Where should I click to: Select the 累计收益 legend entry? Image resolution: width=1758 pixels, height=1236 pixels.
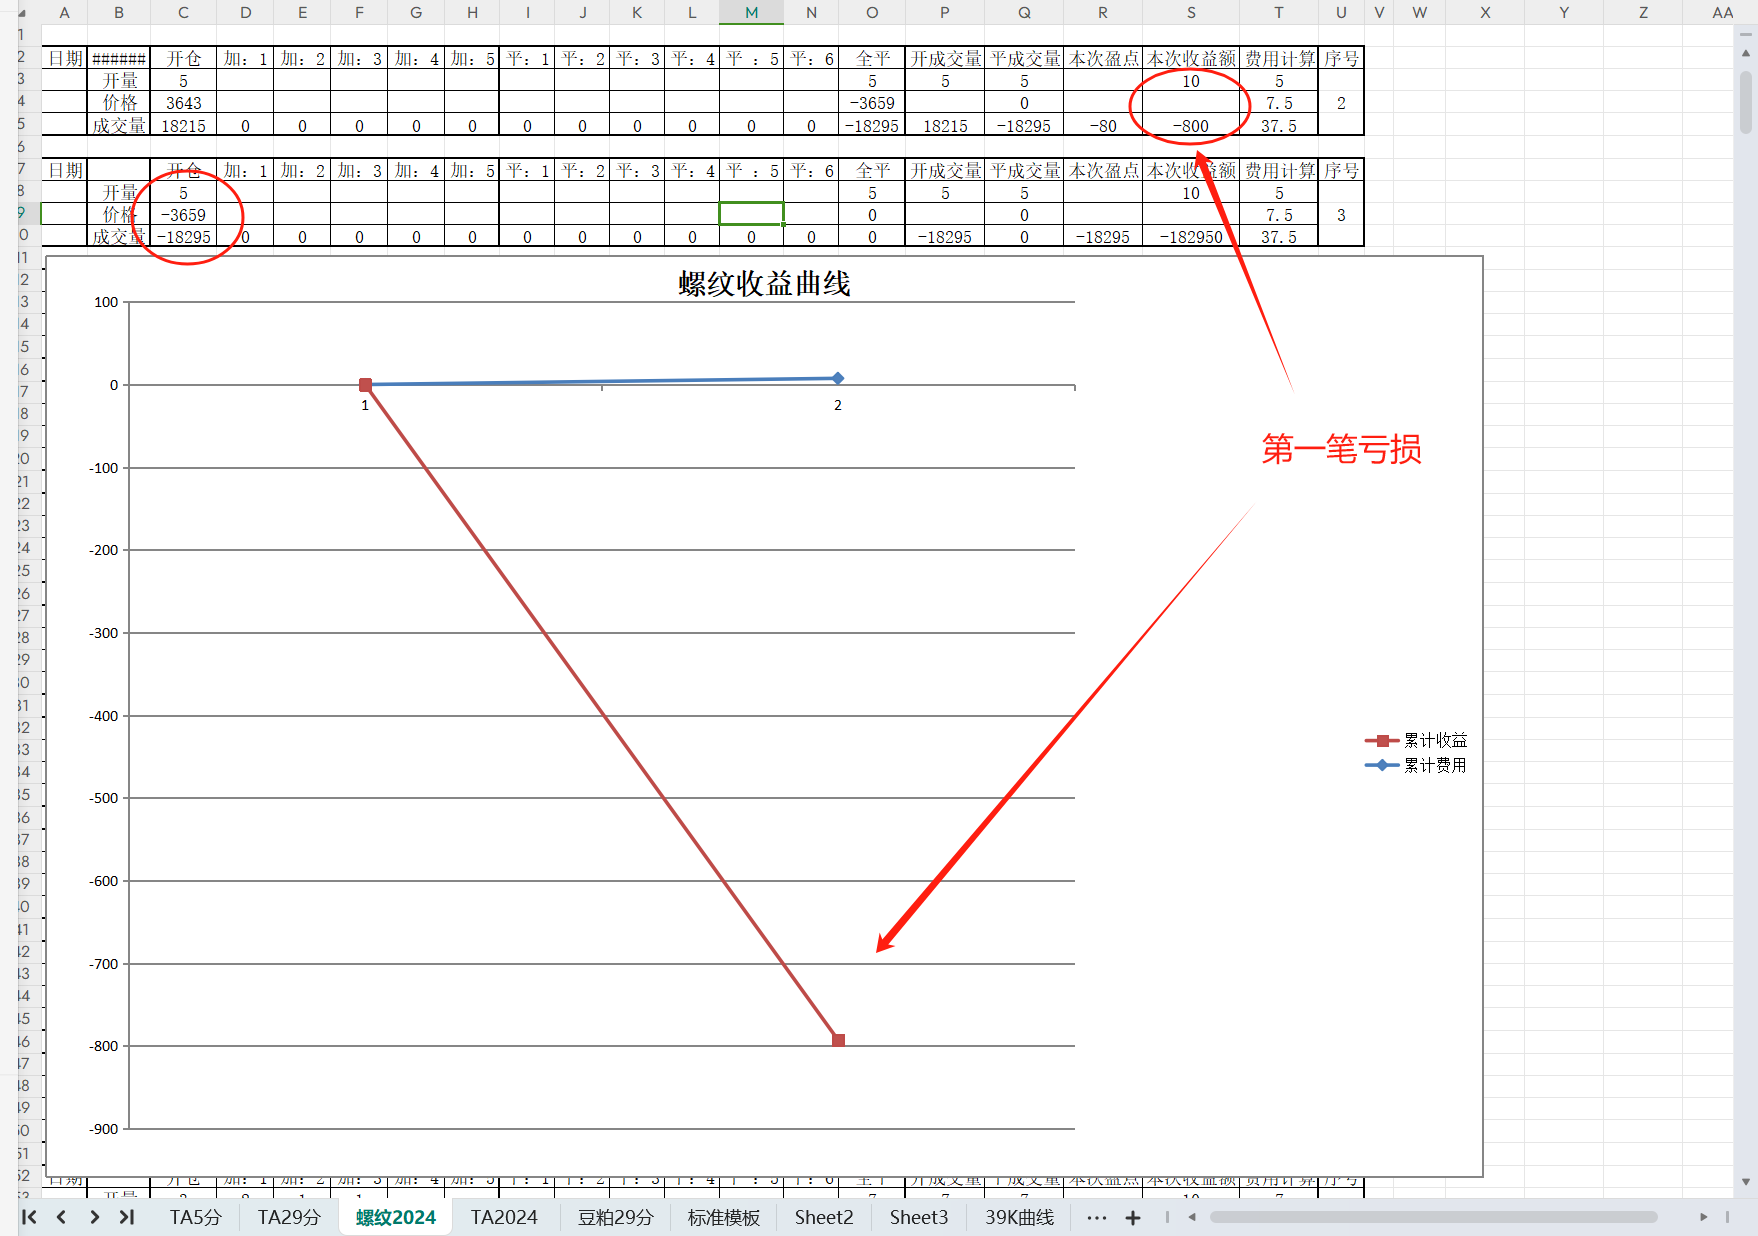(x=1416, y=740)
